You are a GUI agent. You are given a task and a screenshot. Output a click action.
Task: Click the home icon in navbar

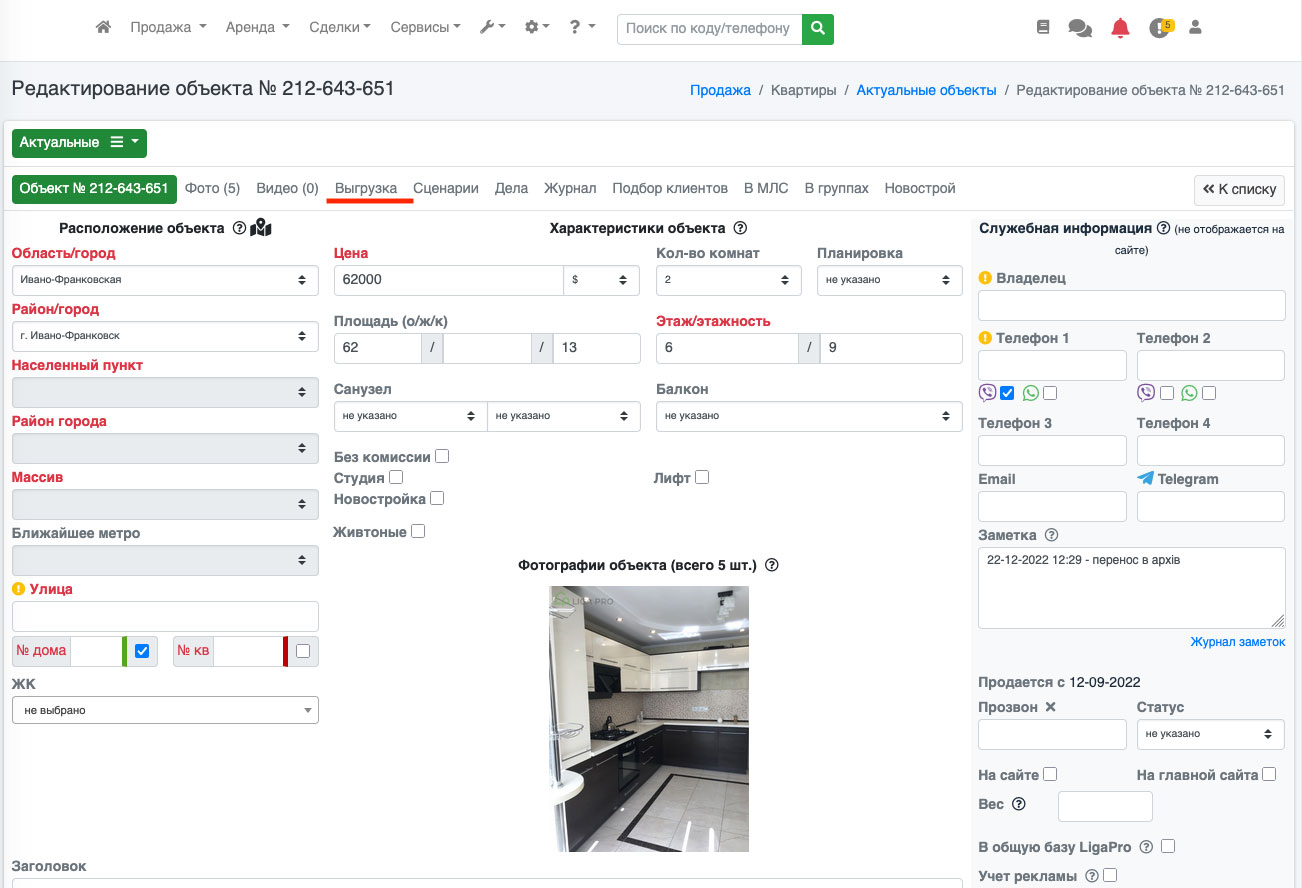pyautogui.click(x=103, y=28)
